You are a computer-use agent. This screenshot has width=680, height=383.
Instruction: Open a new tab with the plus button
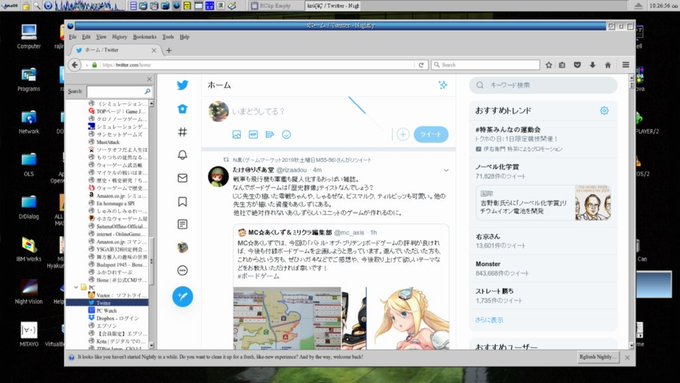pyautogui.click(x=169, y=50)
